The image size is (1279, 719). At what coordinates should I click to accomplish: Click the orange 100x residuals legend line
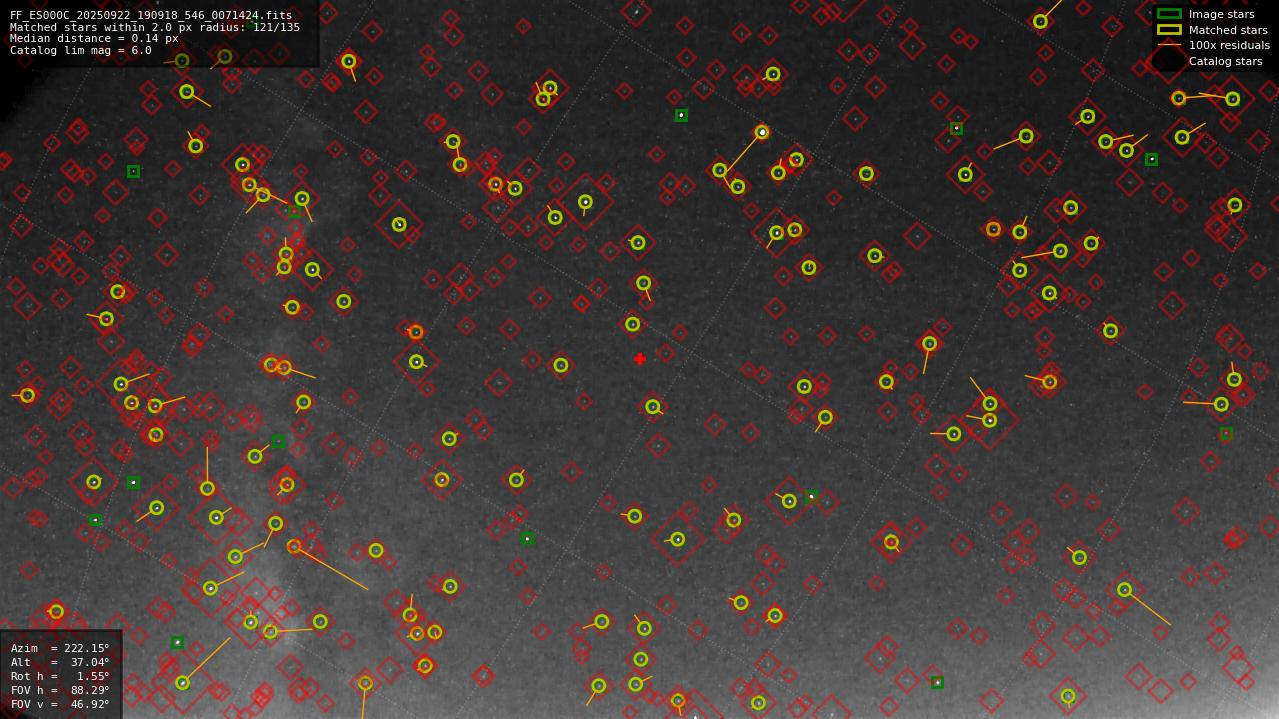coord(1169,45)
